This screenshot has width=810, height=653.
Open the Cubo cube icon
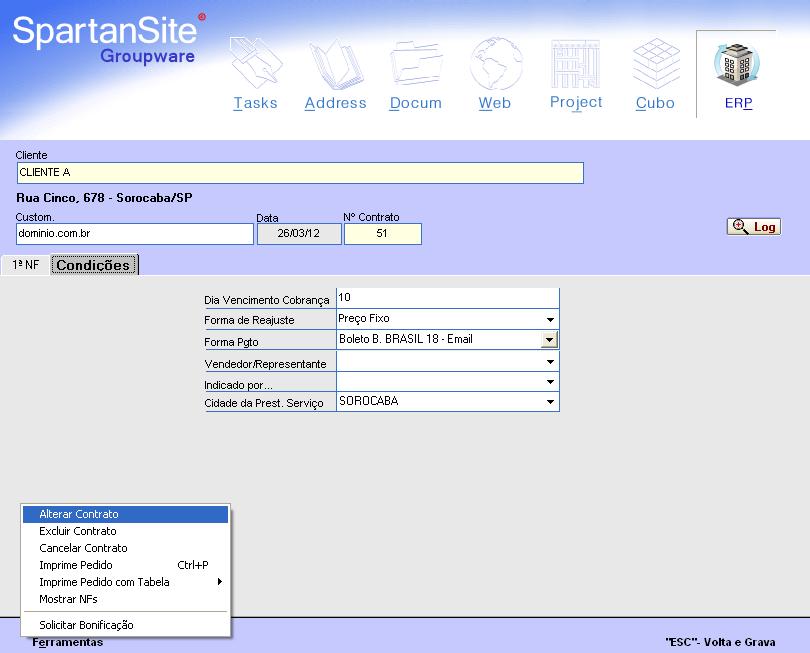tap(656, 64)
